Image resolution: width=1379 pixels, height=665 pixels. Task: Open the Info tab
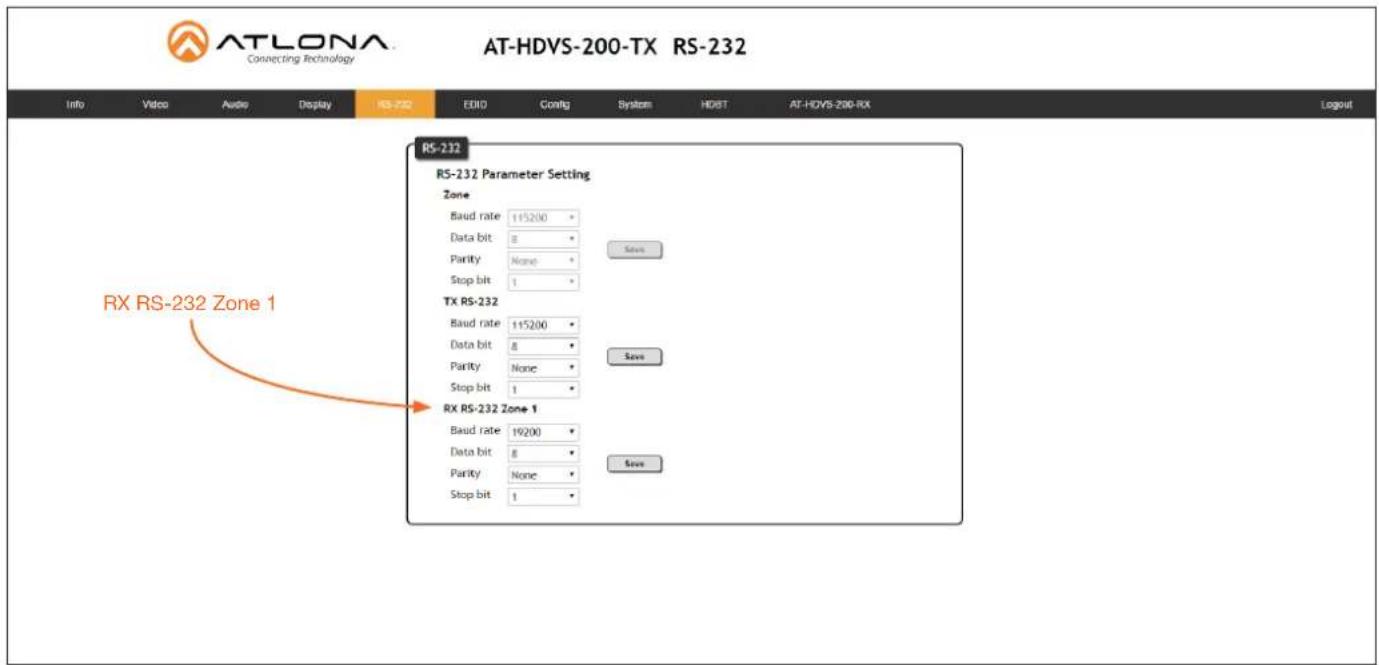(75, 104)
